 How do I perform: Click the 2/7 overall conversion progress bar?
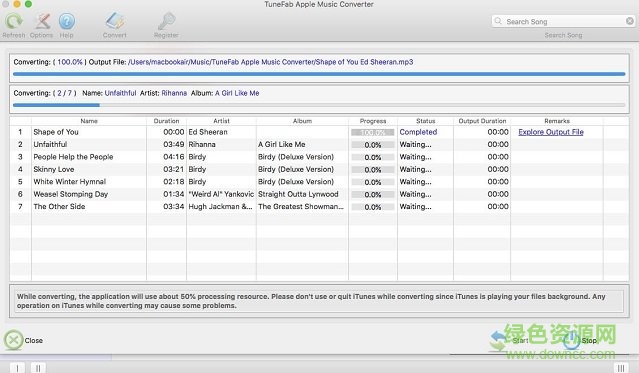[x=319, y=105]
